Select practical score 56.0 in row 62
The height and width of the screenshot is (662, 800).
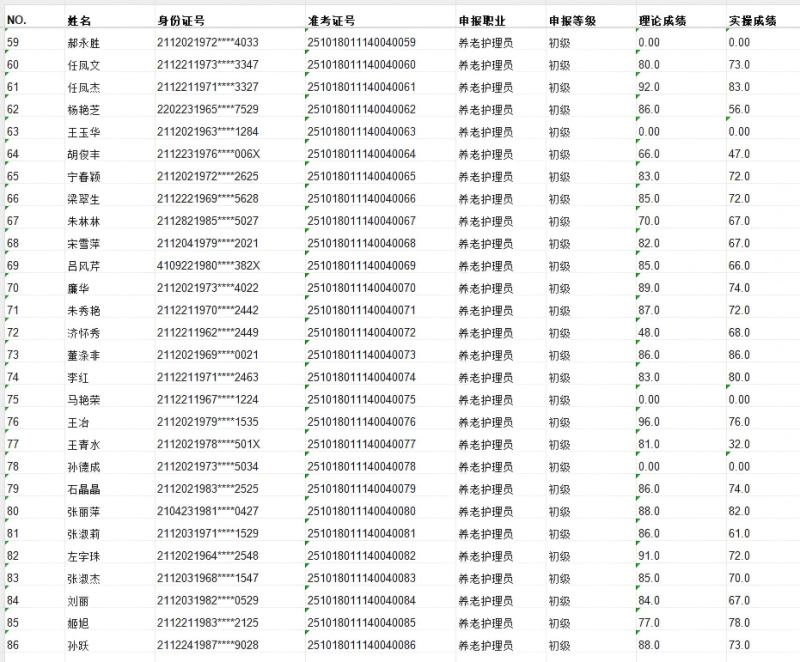point(739,109)
